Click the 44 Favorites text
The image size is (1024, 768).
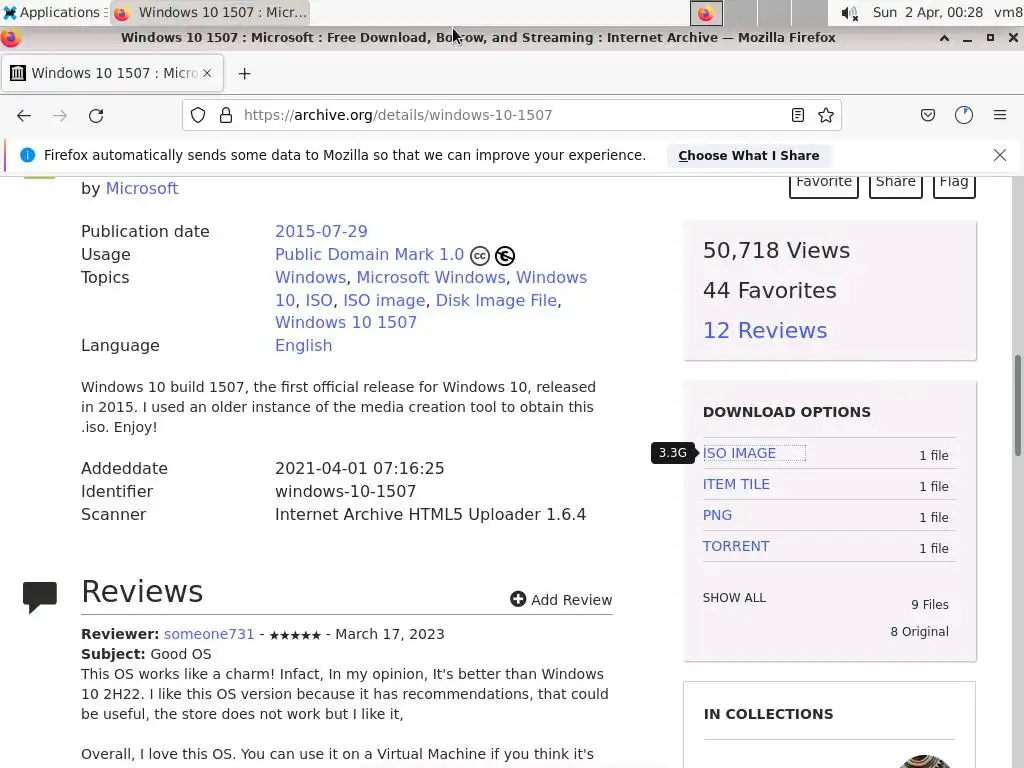point(769,291)
